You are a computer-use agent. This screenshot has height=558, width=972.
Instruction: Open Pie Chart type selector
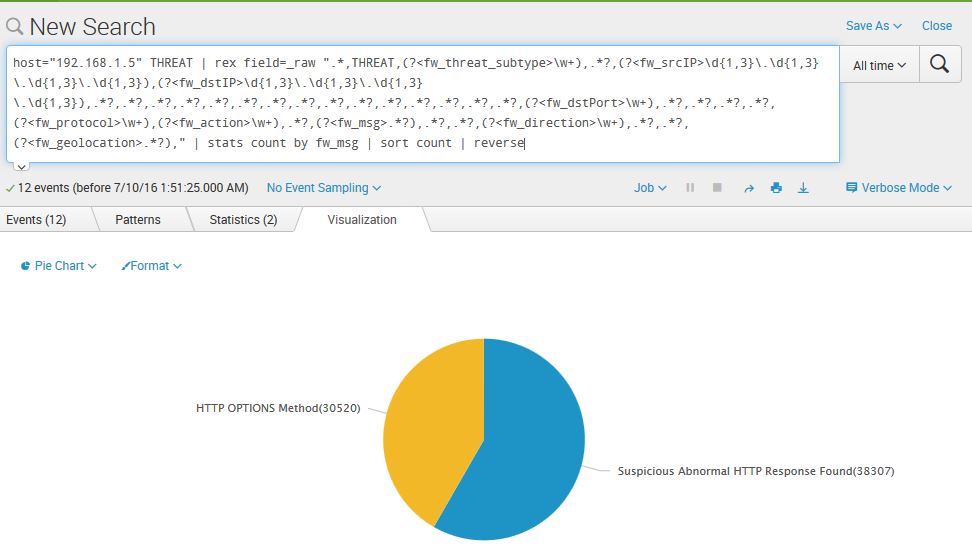coord(59,266)
